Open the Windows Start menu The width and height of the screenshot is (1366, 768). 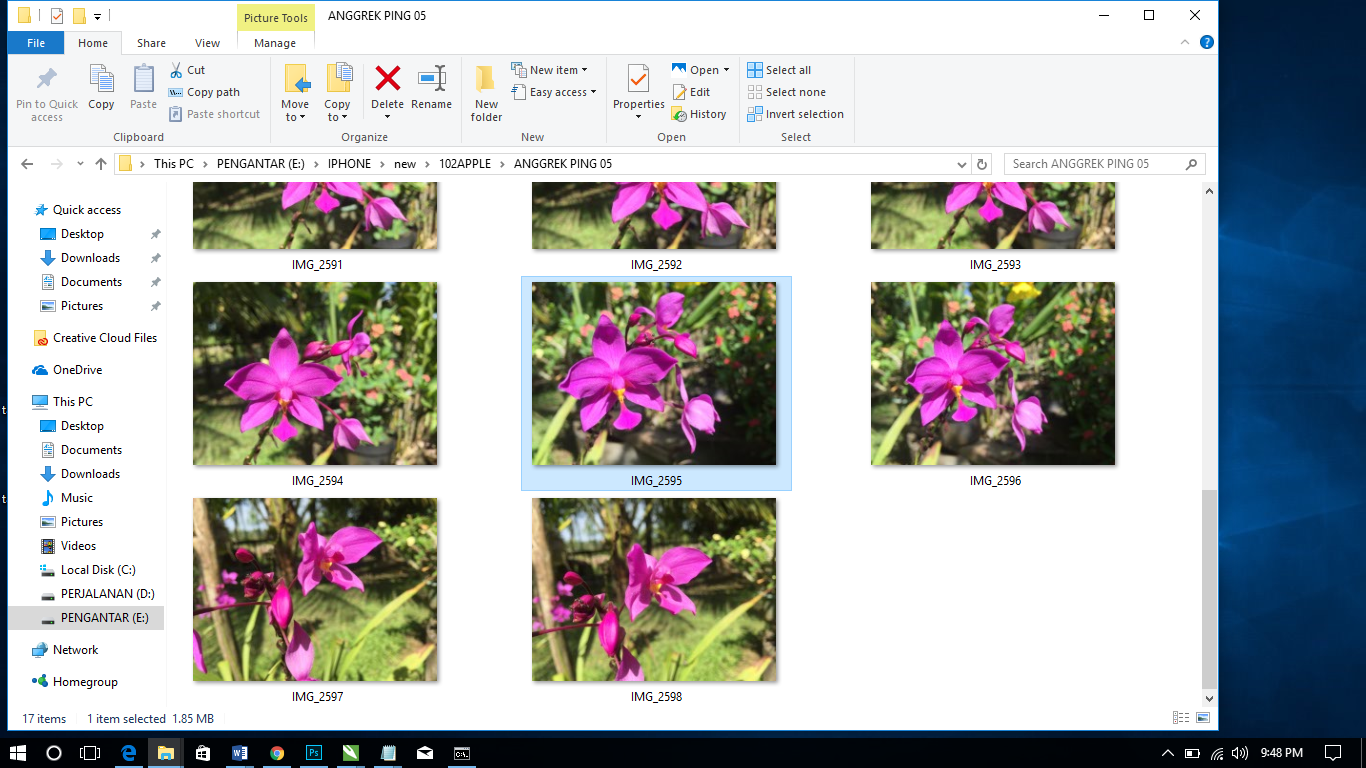[18, 752]
